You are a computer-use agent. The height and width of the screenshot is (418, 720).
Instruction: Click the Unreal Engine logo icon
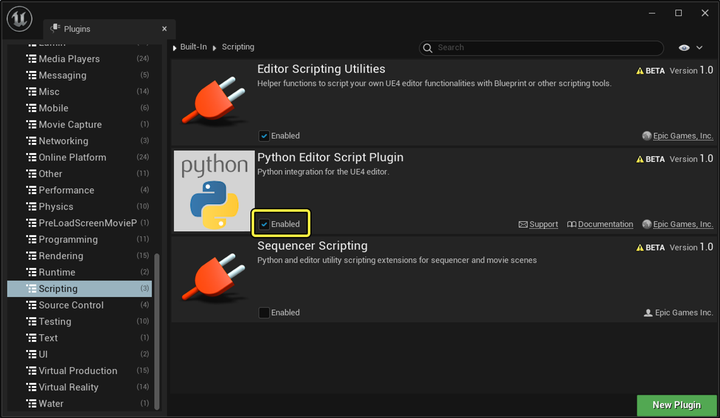point(19,19)
